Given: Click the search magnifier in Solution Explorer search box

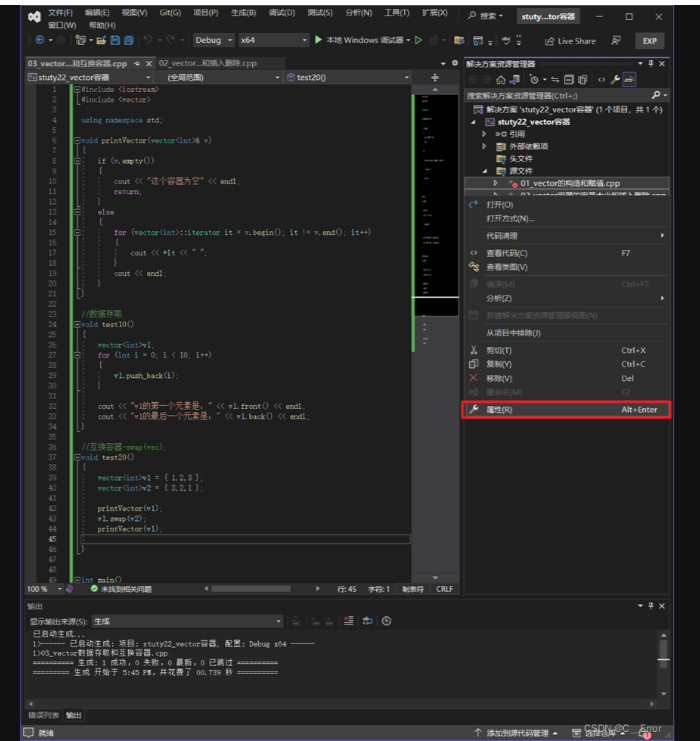Looking at the screenshot, I should pyautogui.click(x=655, y=94).
